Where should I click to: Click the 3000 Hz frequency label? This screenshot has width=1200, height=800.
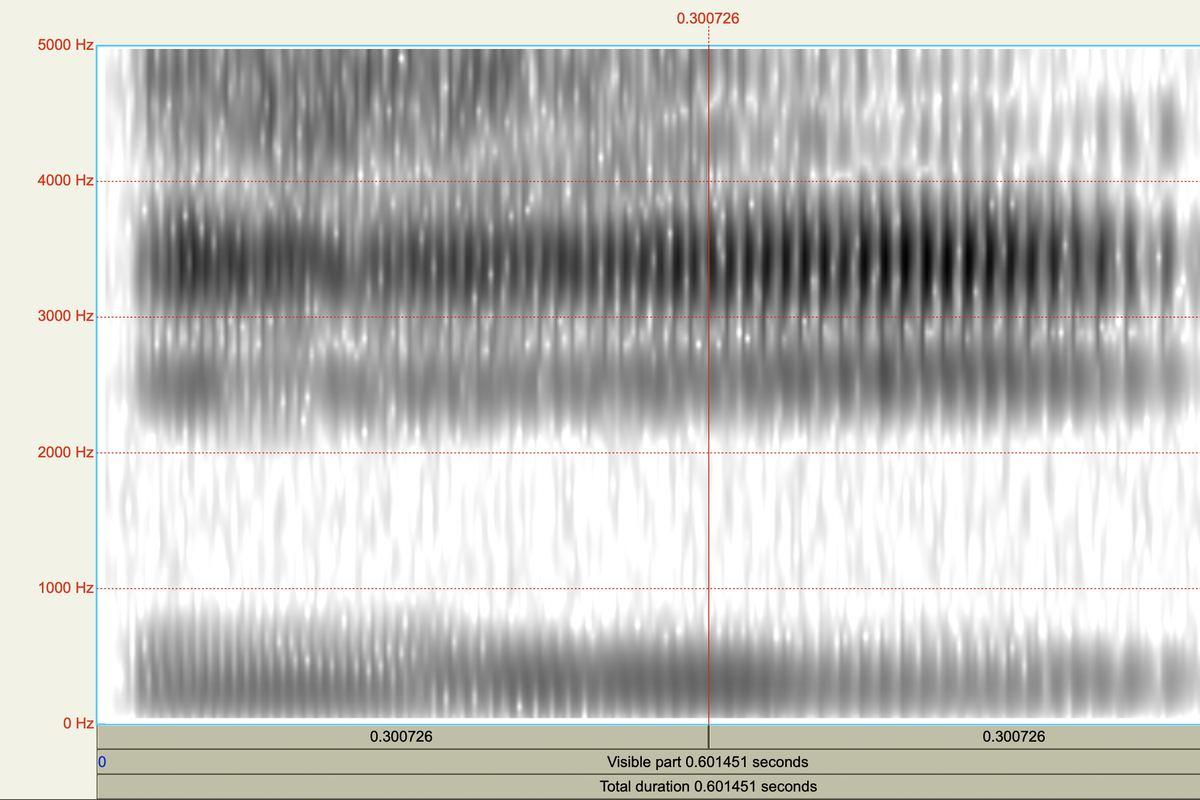click(66, 316)
